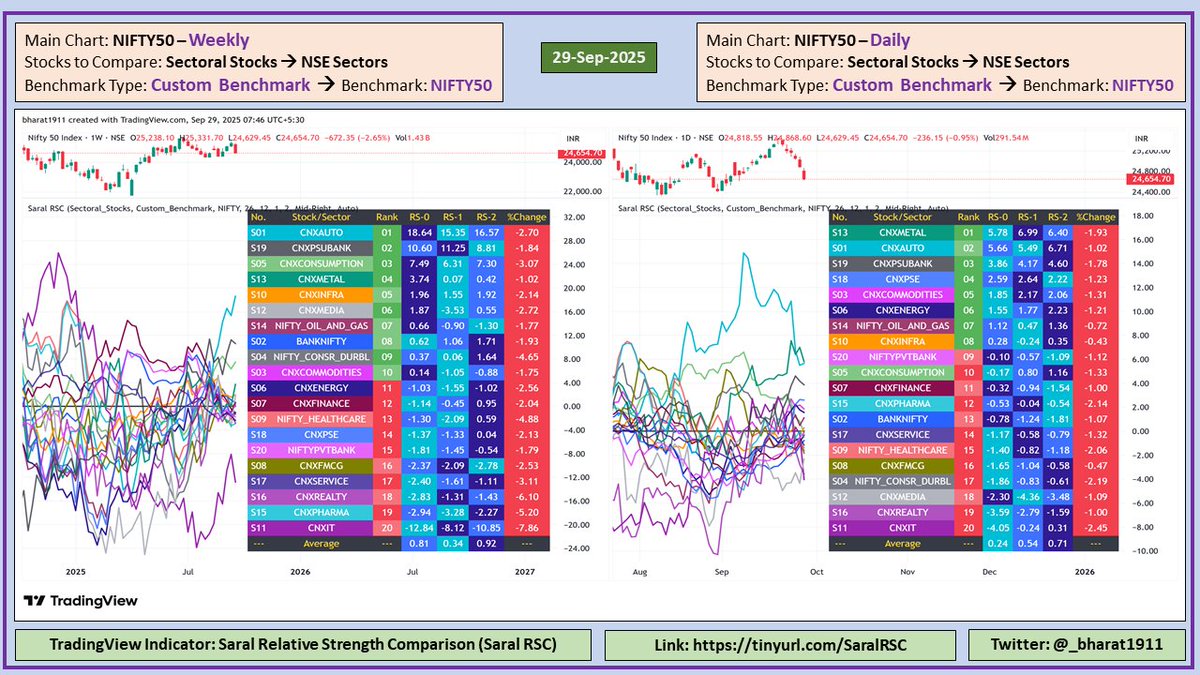The height and width of the screenshot is (675, 1200).
Task: Select NIFTYPVTBANK row in the daily table
Action: coord(975,357)
